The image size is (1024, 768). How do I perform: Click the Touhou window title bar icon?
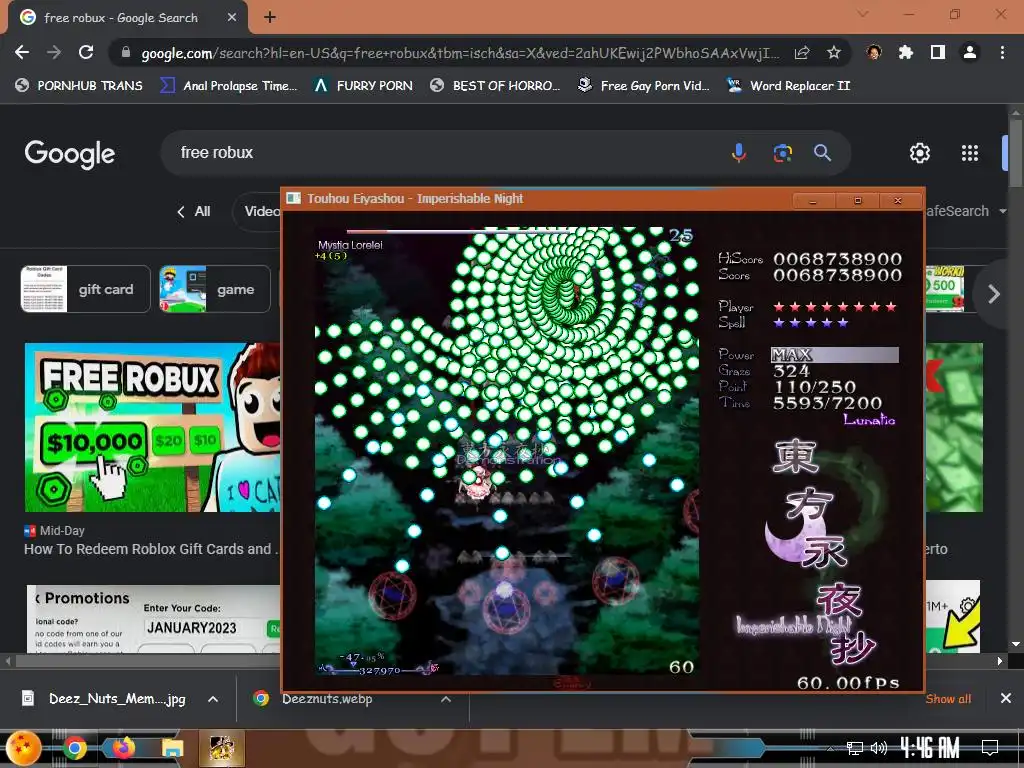click(294, 198)
